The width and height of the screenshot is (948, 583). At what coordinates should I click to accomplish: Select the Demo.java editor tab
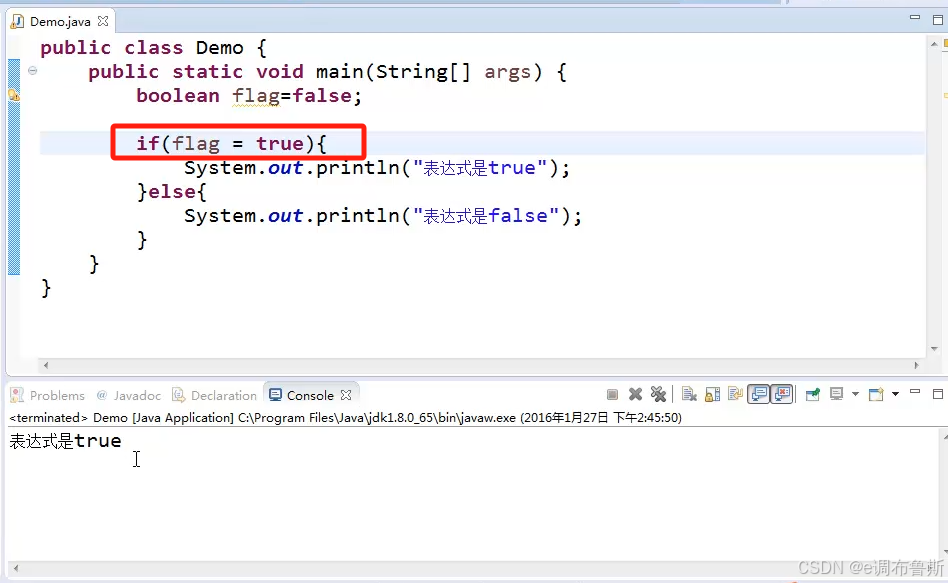(x=60, y=22)
